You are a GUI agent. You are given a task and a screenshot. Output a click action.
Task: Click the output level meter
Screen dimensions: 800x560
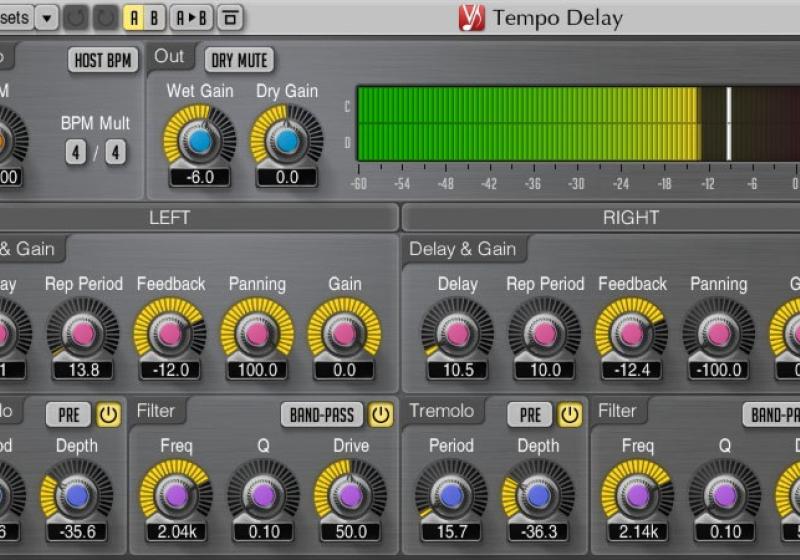tap(578, 124)
